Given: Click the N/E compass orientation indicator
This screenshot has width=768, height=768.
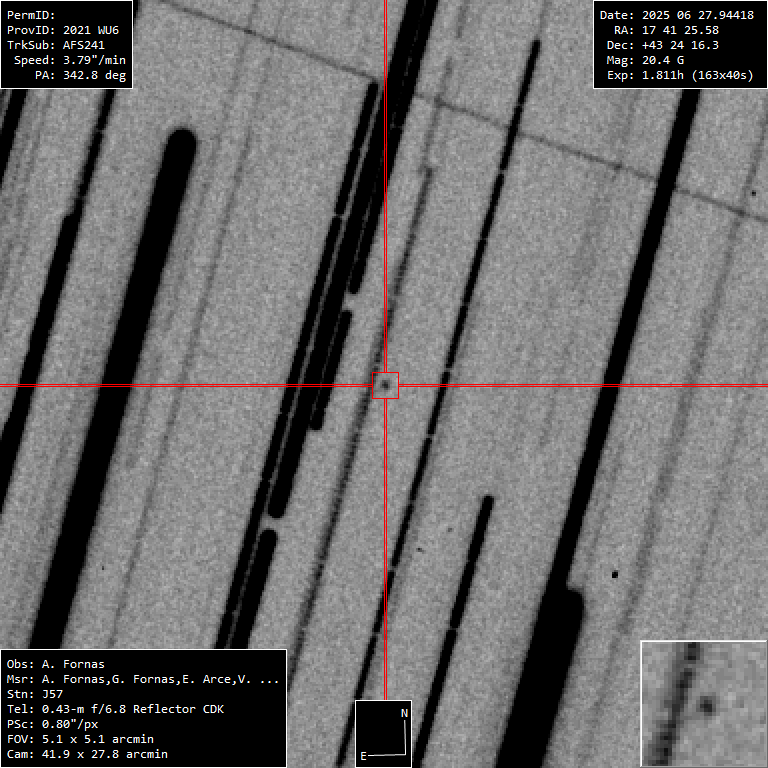Looking at the screenshot, I should pos(384,733).
